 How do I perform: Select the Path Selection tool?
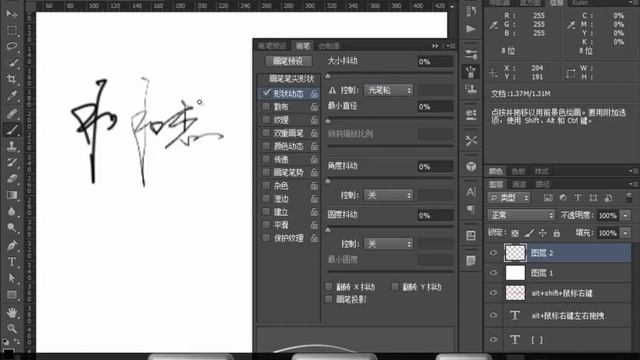12,278
